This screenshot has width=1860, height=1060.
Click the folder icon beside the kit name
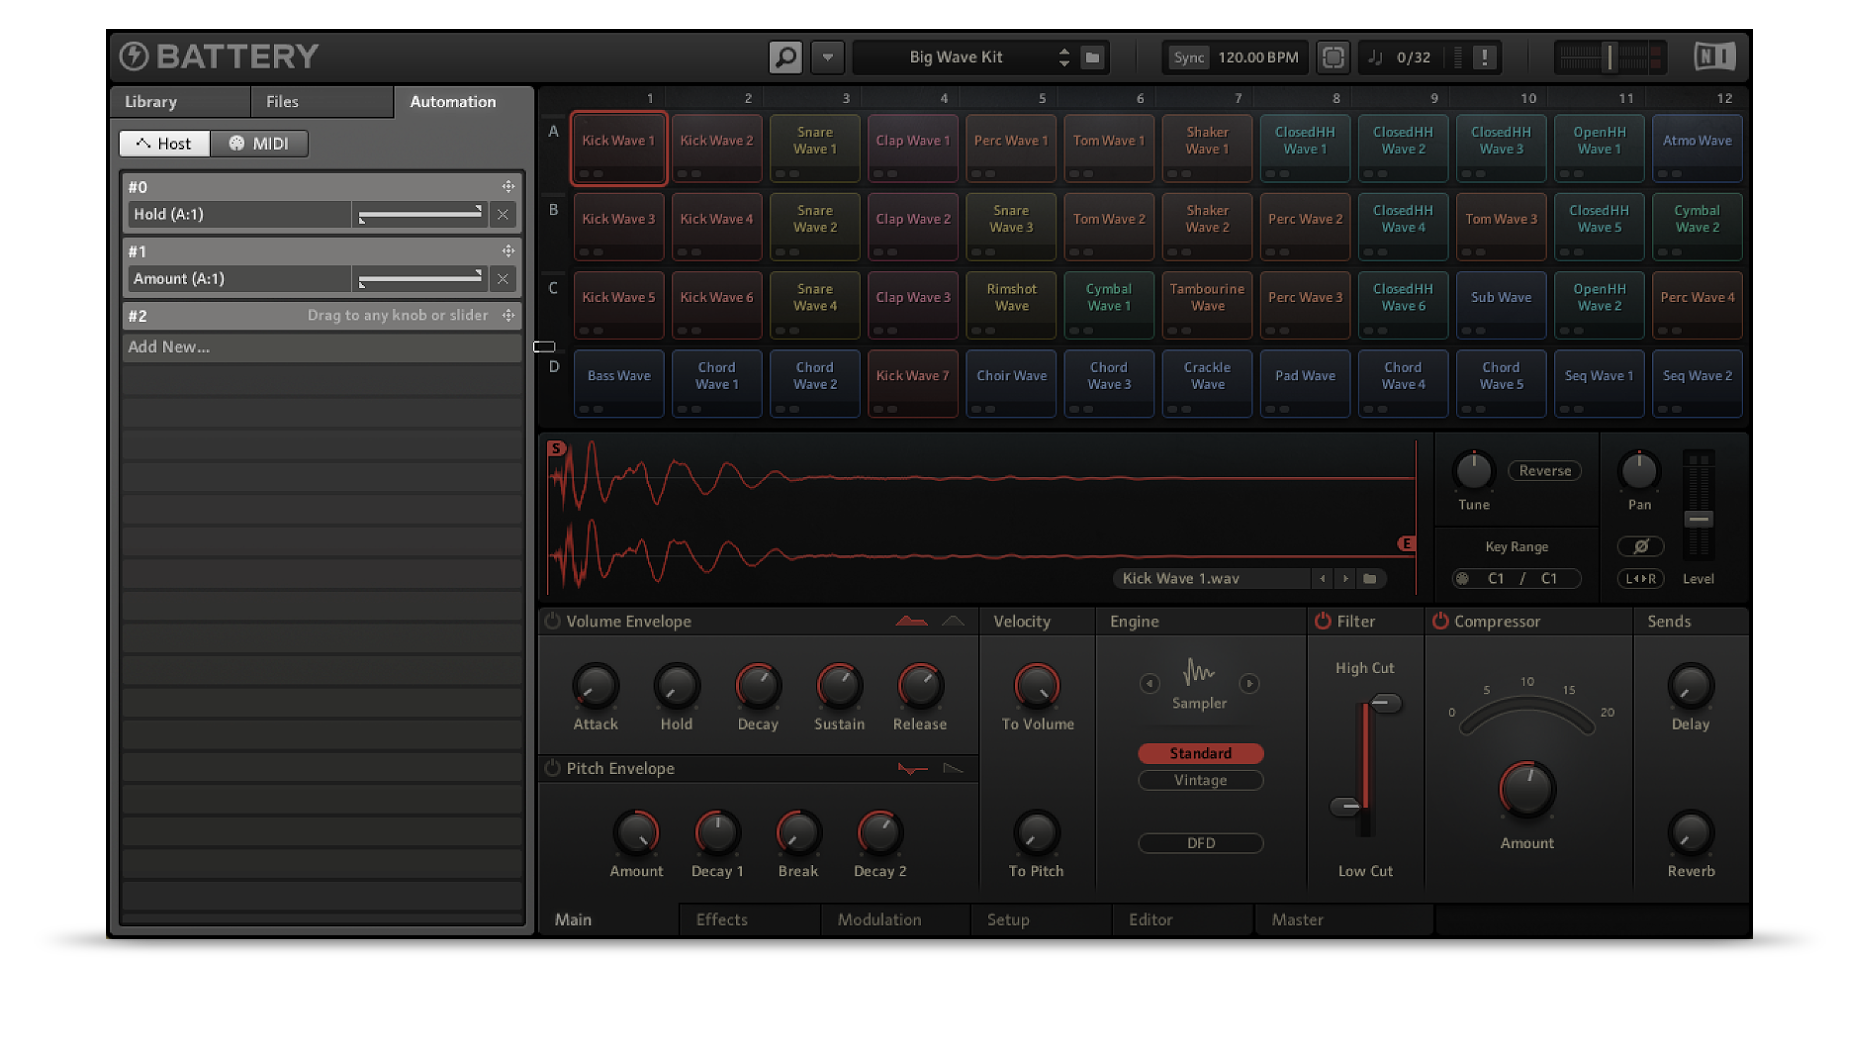point(1093,57)
